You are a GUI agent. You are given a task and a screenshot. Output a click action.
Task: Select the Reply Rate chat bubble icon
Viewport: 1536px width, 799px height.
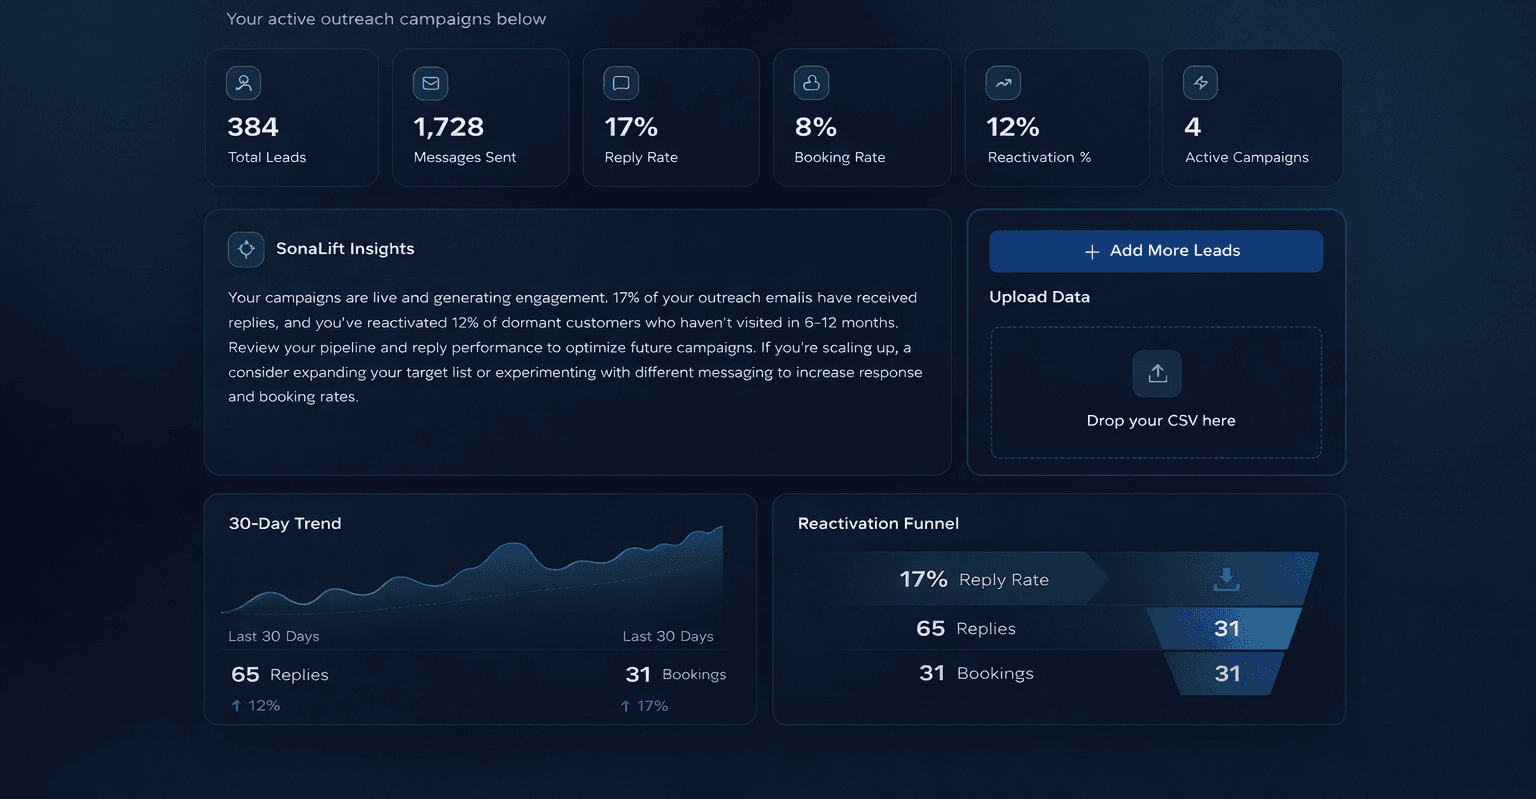pyautogui.click(x=620, y=83)
